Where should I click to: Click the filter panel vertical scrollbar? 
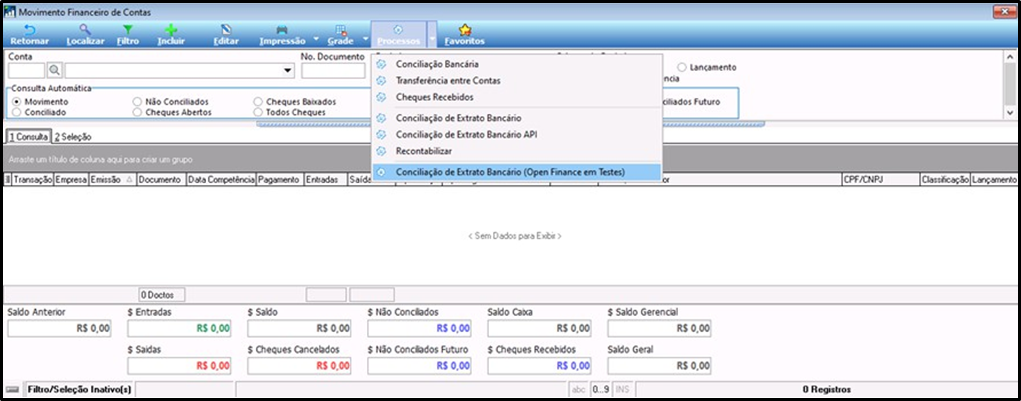coord(1011,84)
